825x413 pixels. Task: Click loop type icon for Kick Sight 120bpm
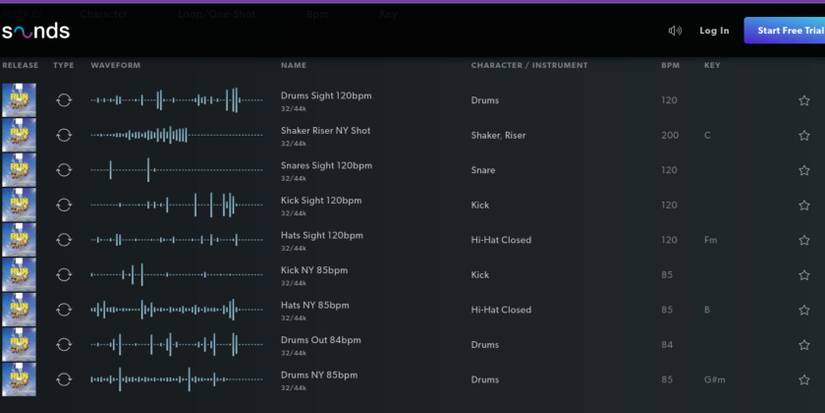click(x=64, y=205)
